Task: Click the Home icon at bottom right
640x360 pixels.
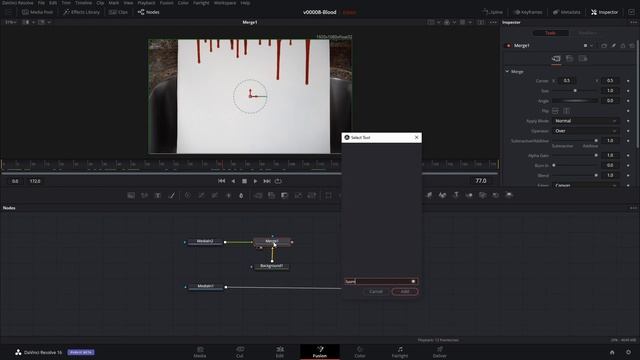Action: 612,352
